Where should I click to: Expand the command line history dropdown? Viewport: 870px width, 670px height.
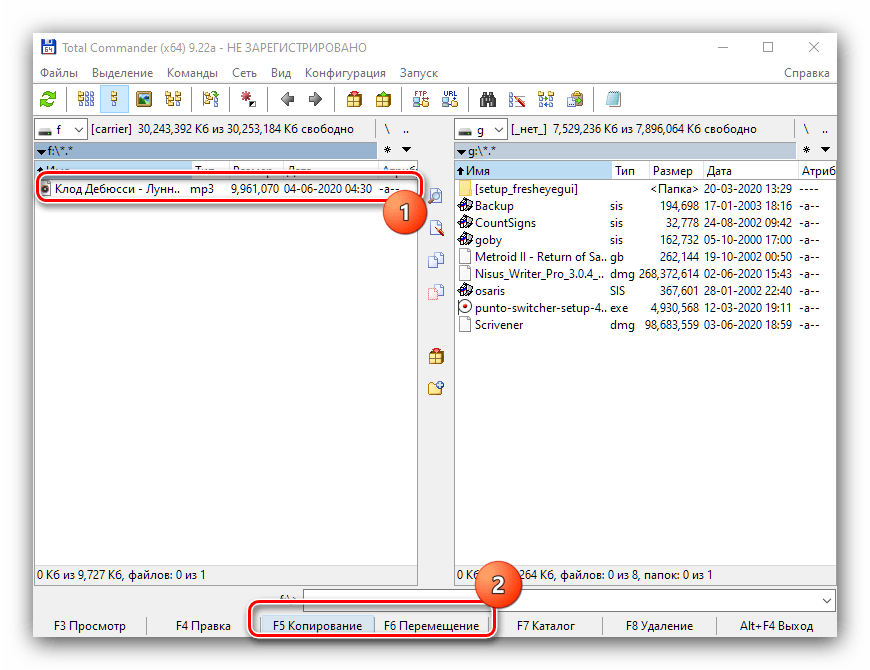click(825, 599)
